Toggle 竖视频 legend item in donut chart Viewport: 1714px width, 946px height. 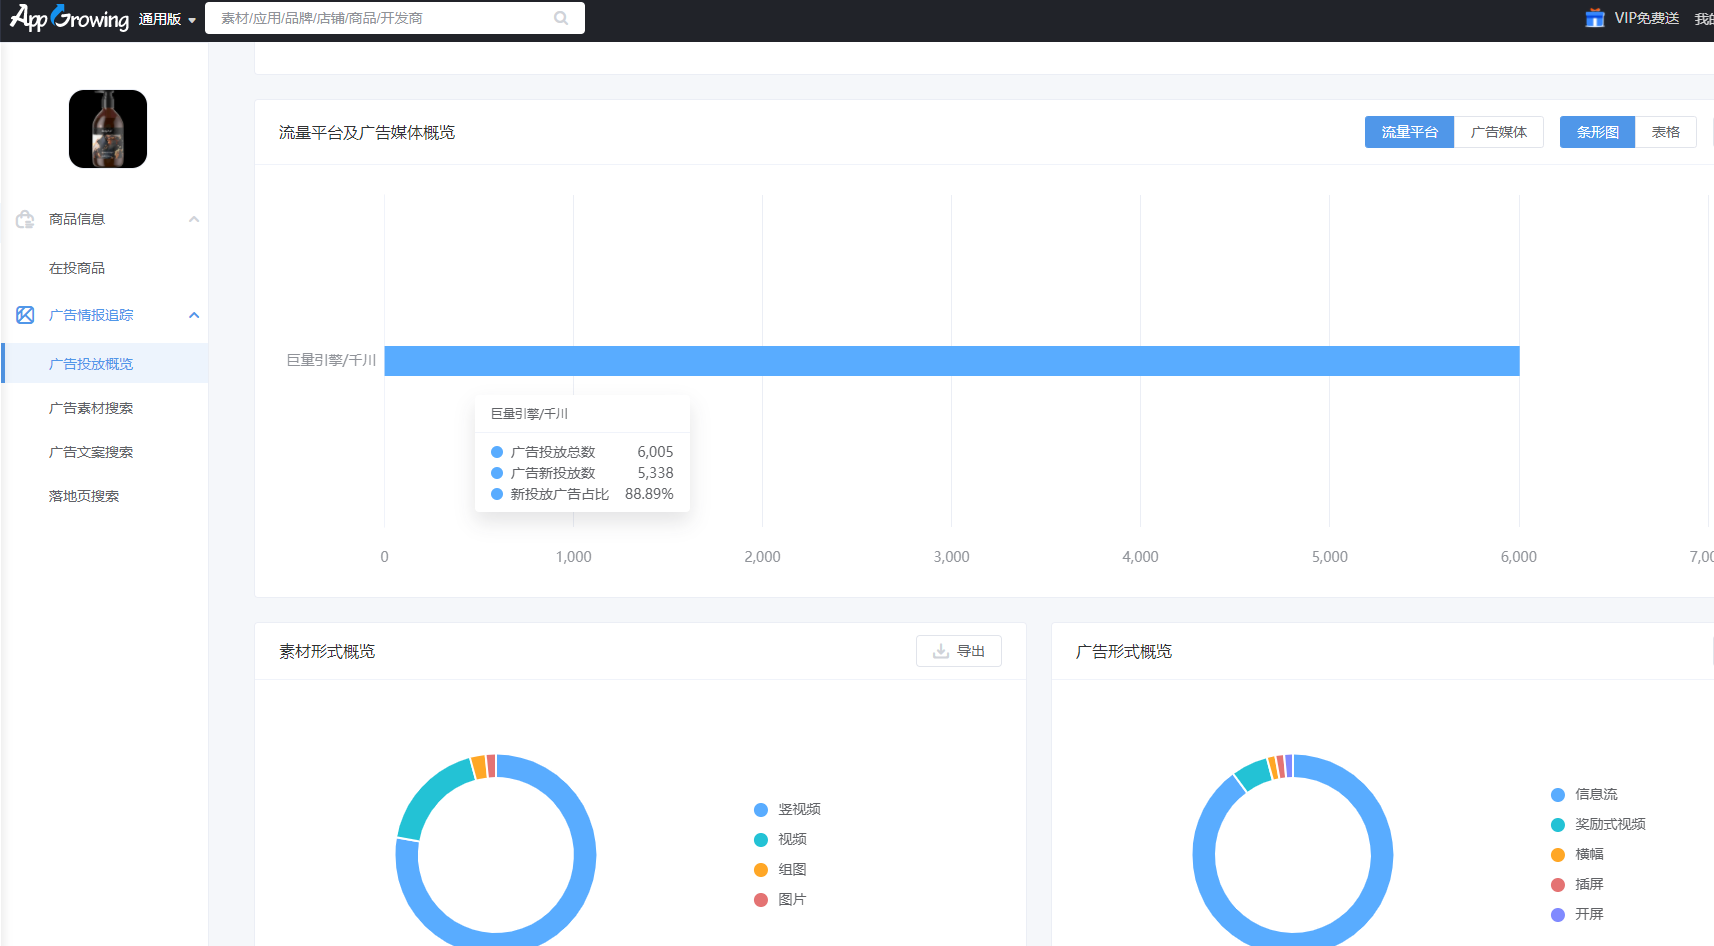[x=788, y=809]
